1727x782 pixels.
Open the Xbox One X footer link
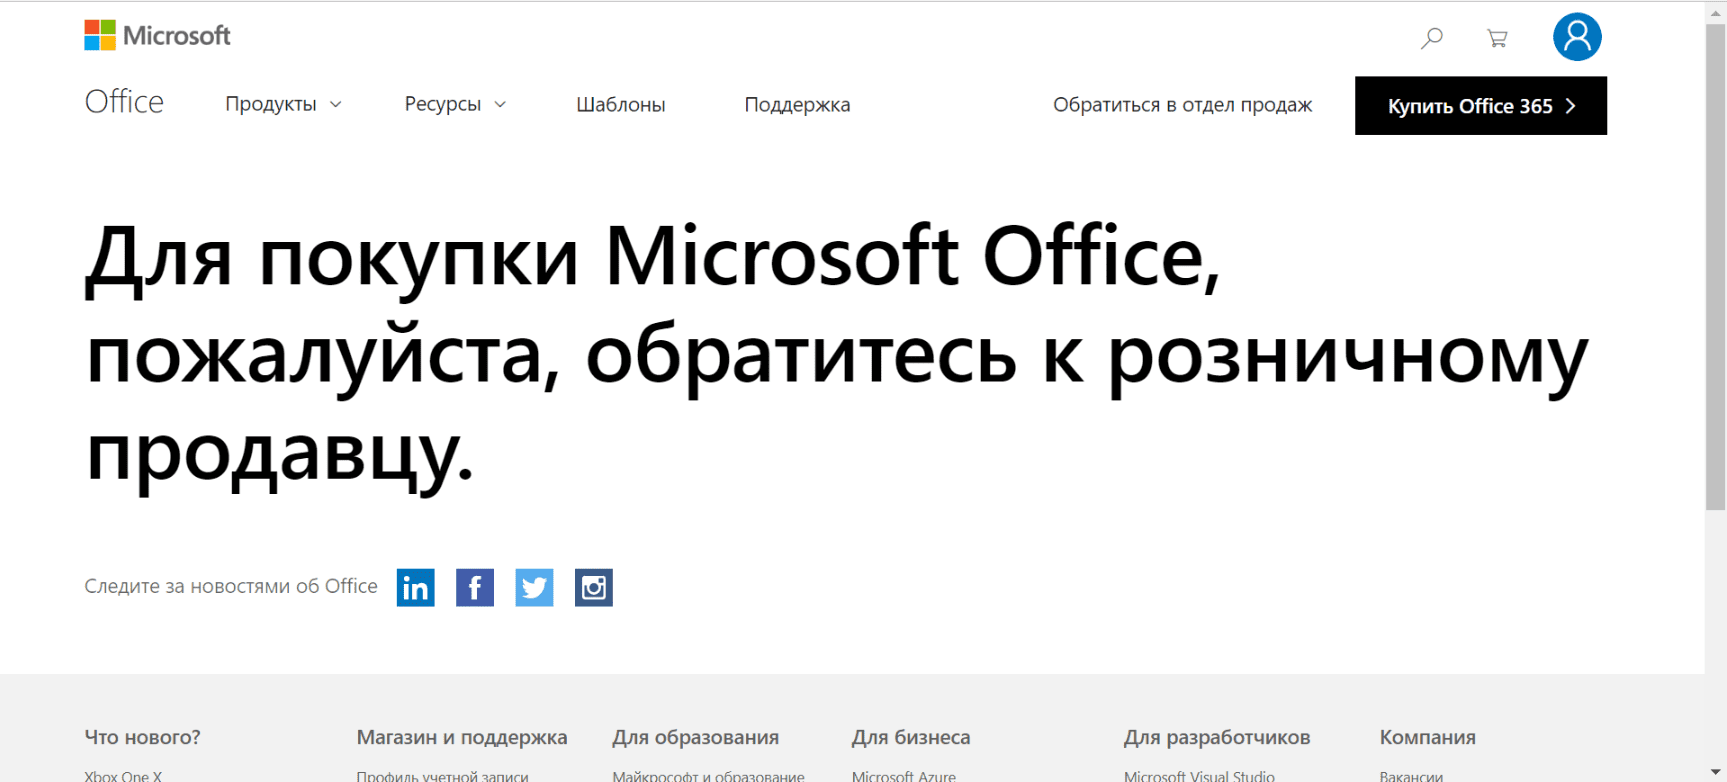[x=123, y=775]
